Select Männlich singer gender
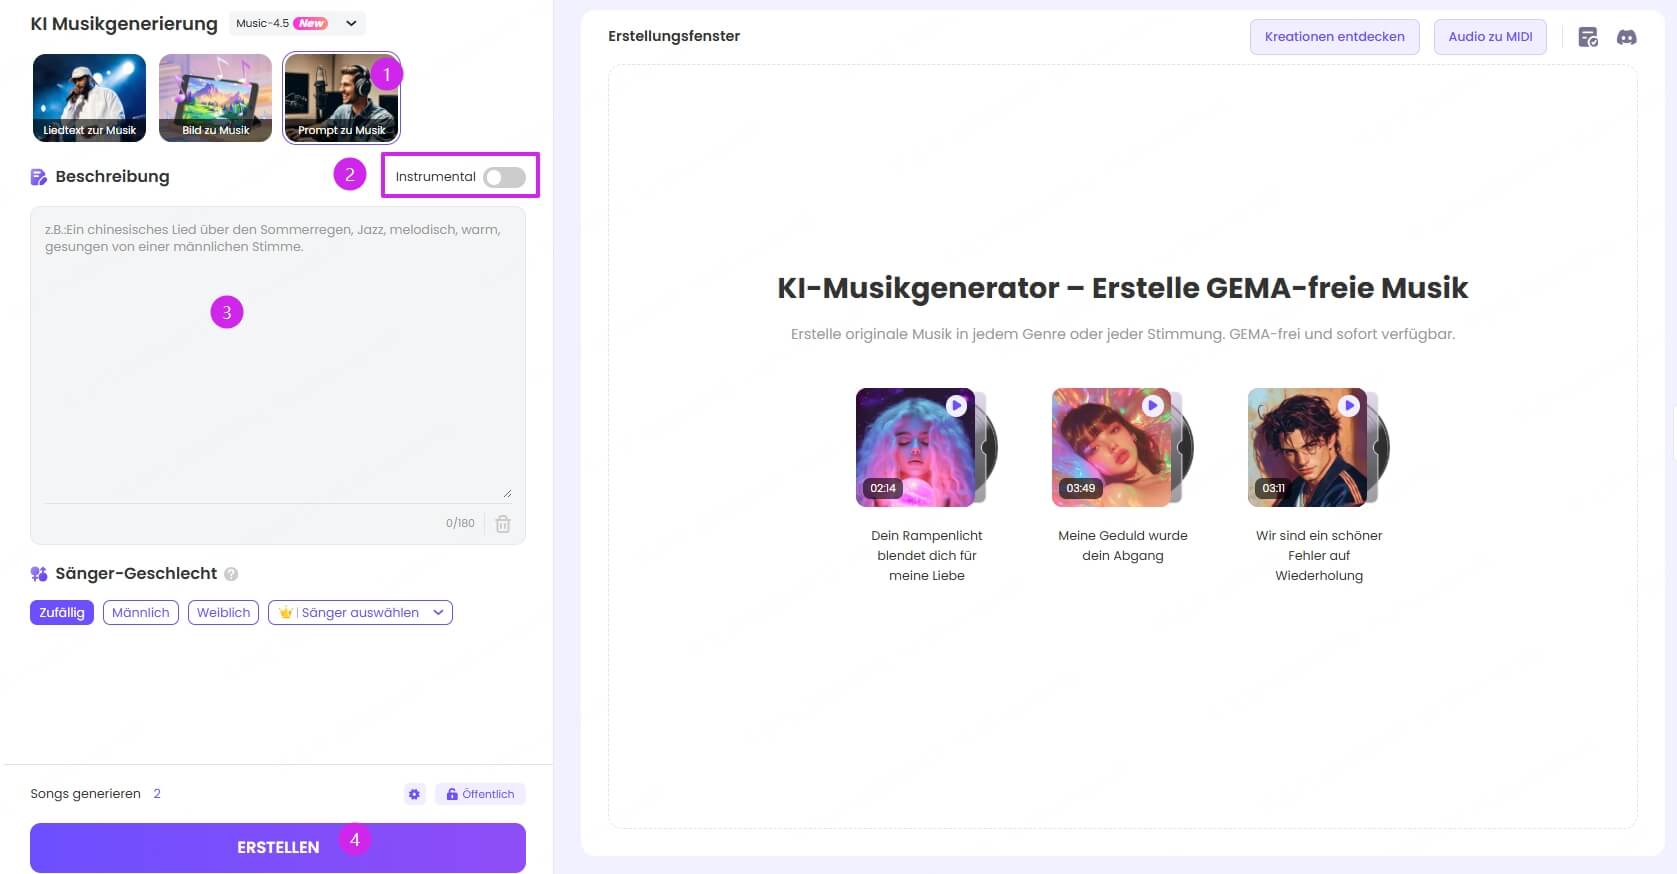This screenshot has width=1677, height=874. [141, 613]
